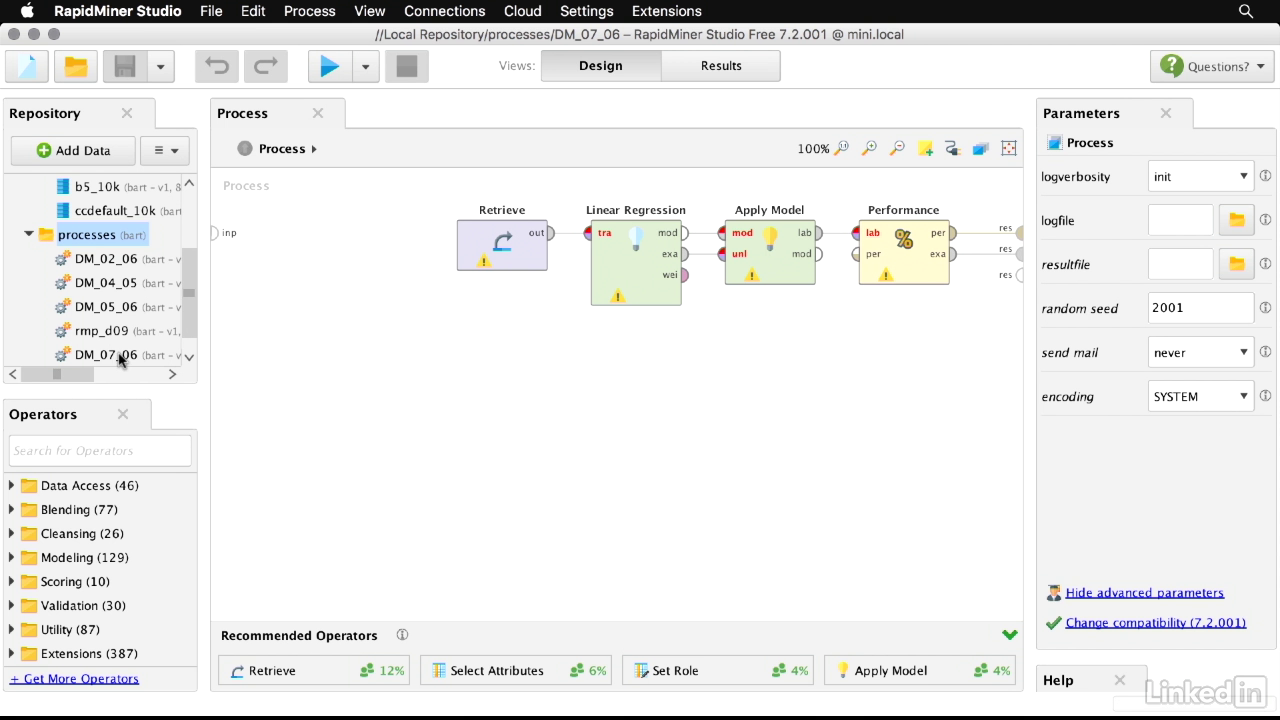Click the Hide advanced parameters link
Image resolution: width=1280 pixels, height=720 pixels.
point(1144,593)
